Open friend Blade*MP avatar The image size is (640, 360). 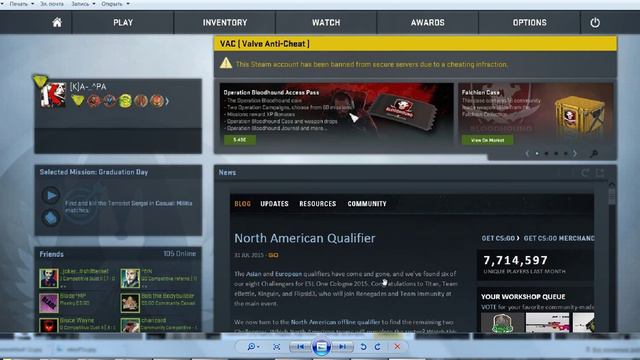click(49, 302)
